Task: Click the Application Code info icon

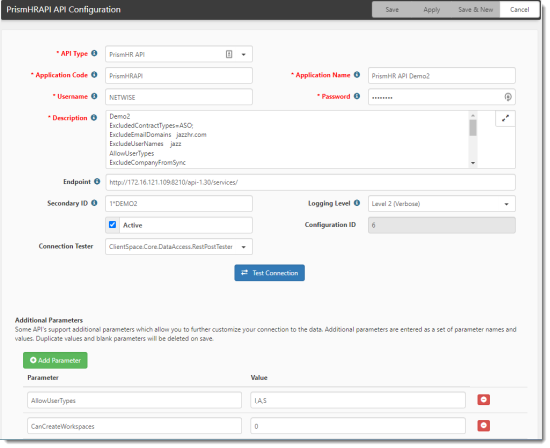Action: 94,74
